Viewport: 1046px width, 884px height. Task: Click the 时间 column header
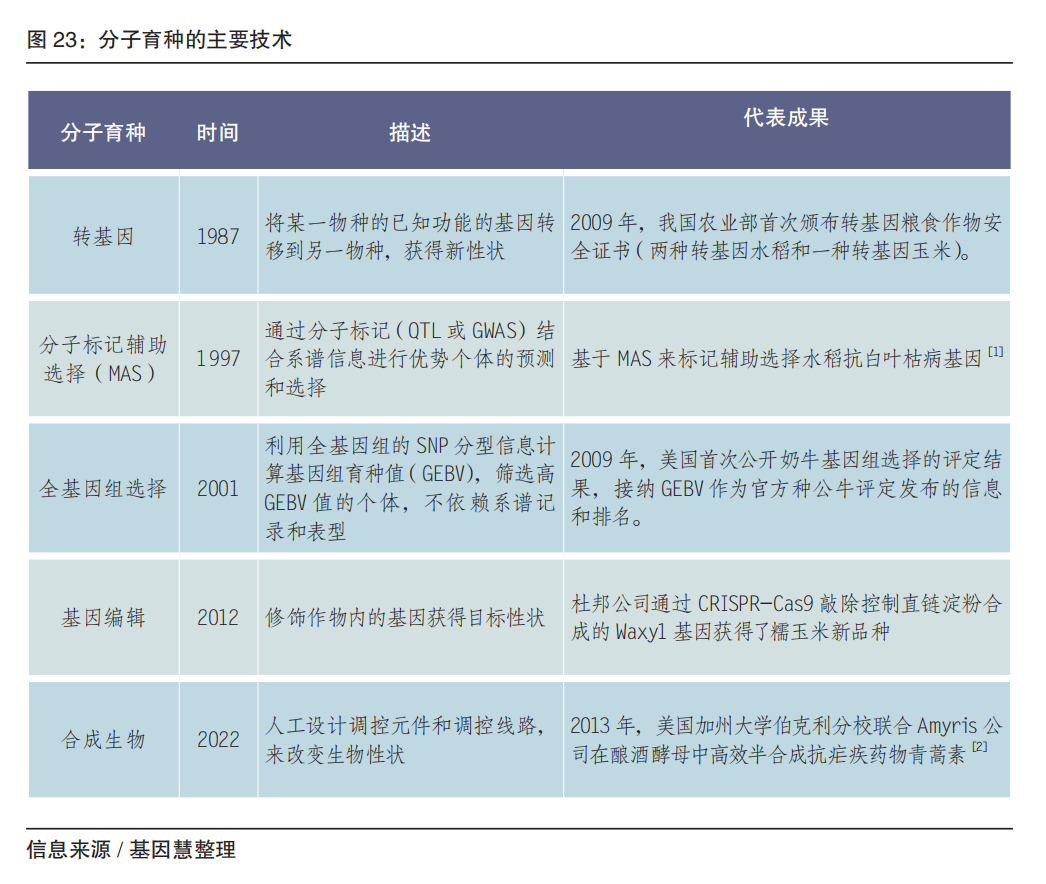click(217, 132)
